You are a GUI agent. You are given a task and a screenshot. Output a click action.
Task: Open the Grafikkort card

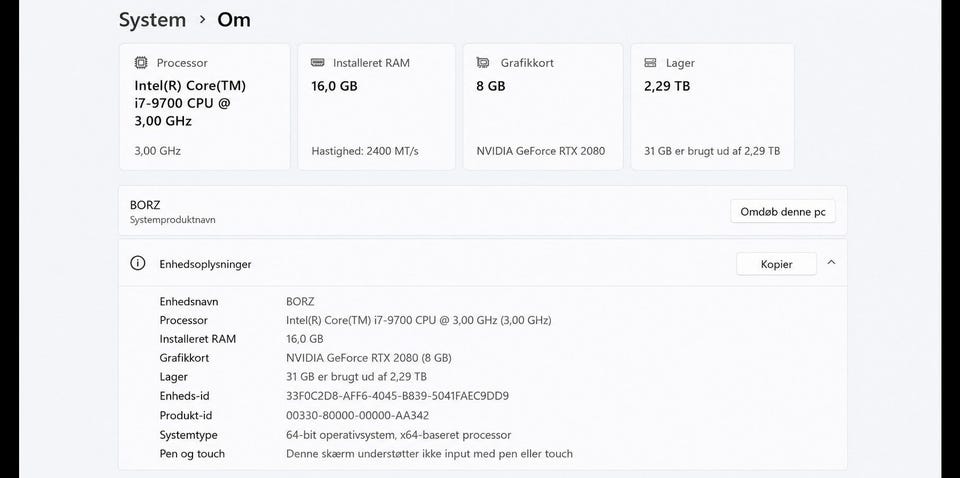(x=543, y=106)
